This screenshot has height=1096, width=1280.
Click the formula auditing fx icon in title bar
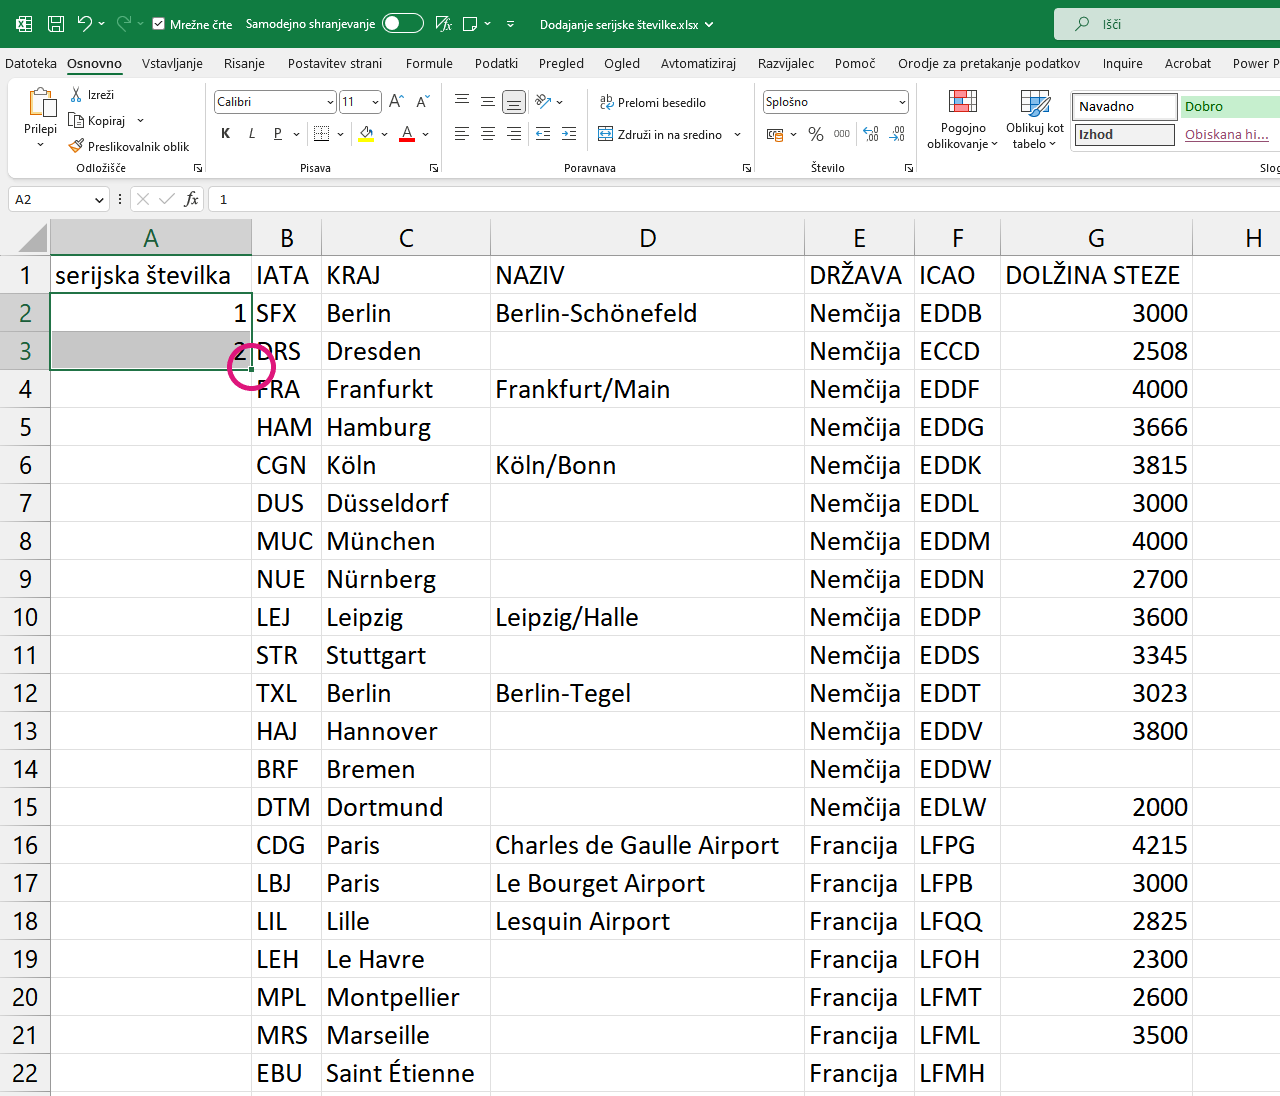point(444,24)
